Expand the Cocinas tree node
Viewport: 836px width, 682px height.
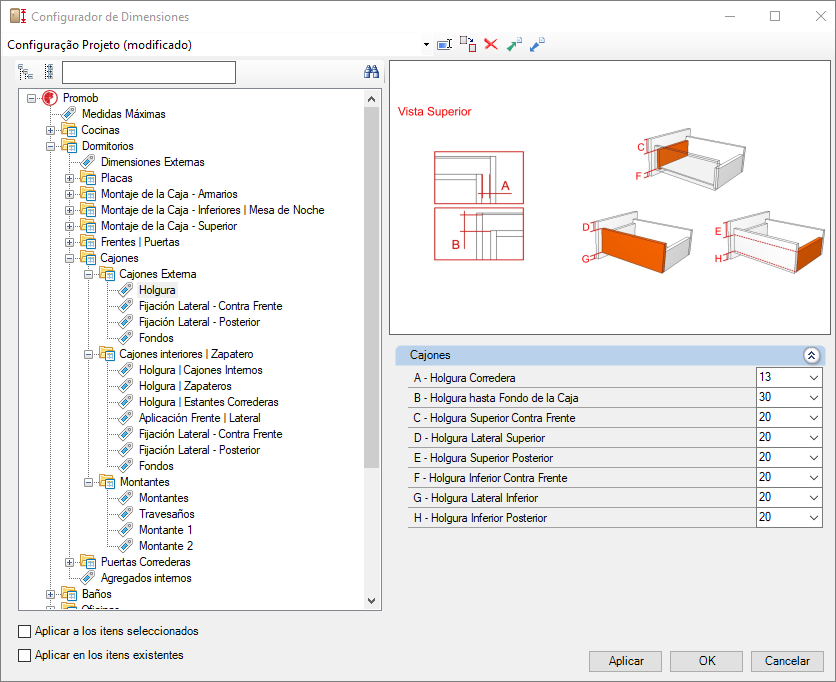click(50, 130)
